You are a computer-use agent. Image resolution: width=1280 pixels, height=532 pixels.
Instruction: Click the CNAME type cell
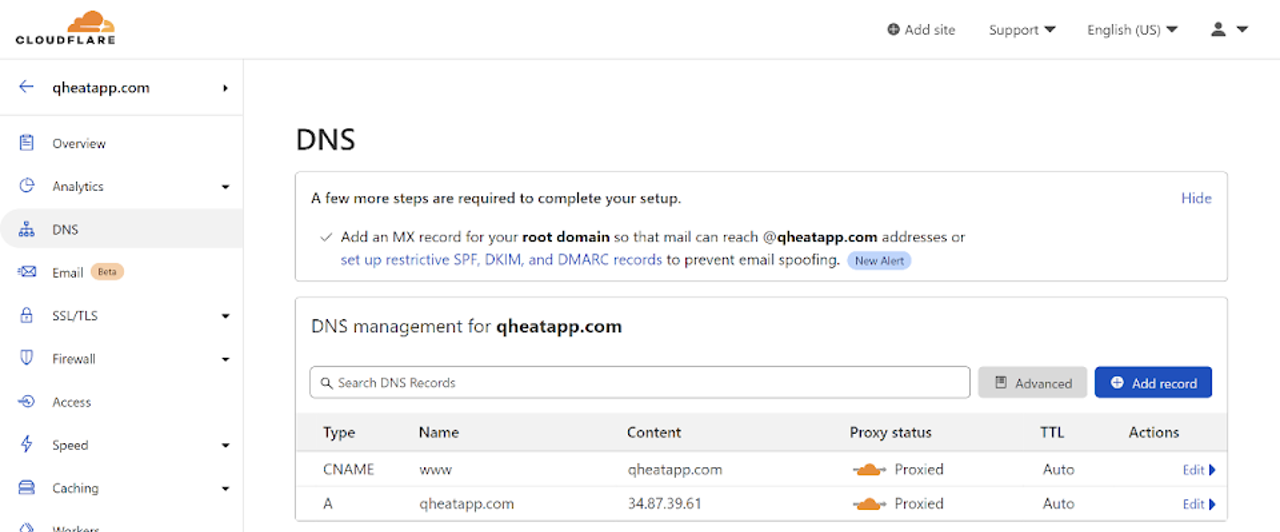(348, 469)
